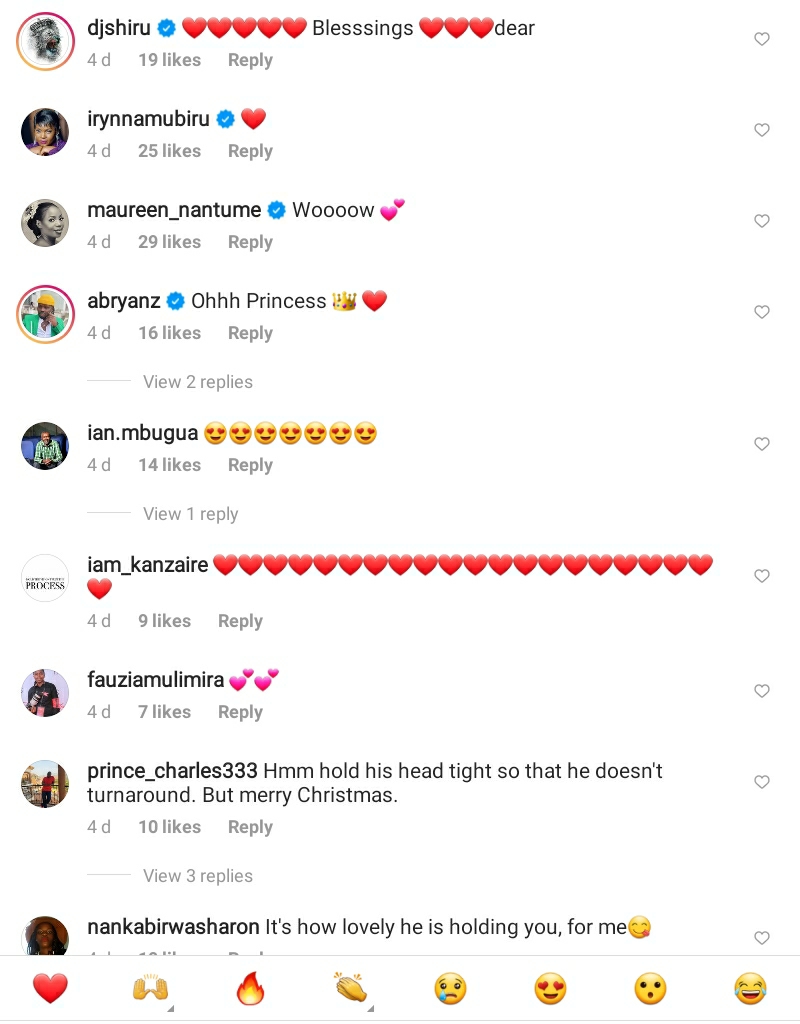Tap the raised hands emoji reaction
This screenshot has height=1024, width=800.
(149, 989)
